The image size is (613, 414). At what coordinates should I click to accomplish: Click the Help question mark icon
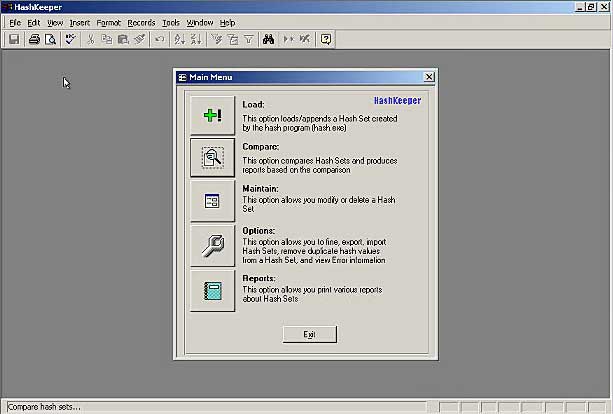pos(326,39)
